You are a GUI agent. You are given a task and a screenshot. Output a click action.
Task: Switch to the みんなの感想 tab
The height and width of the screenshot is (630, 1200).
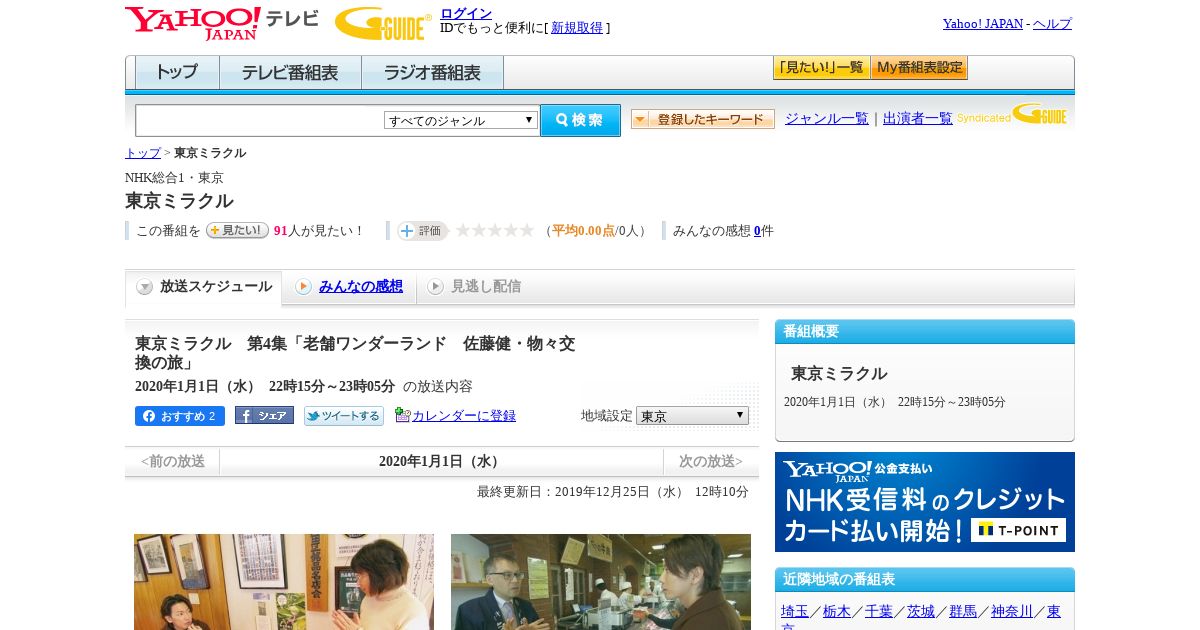click(361, 287)
